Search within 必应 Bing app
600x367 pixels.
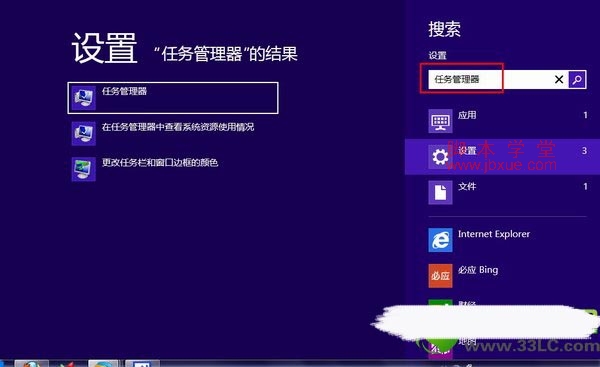(x=502, y=276)
